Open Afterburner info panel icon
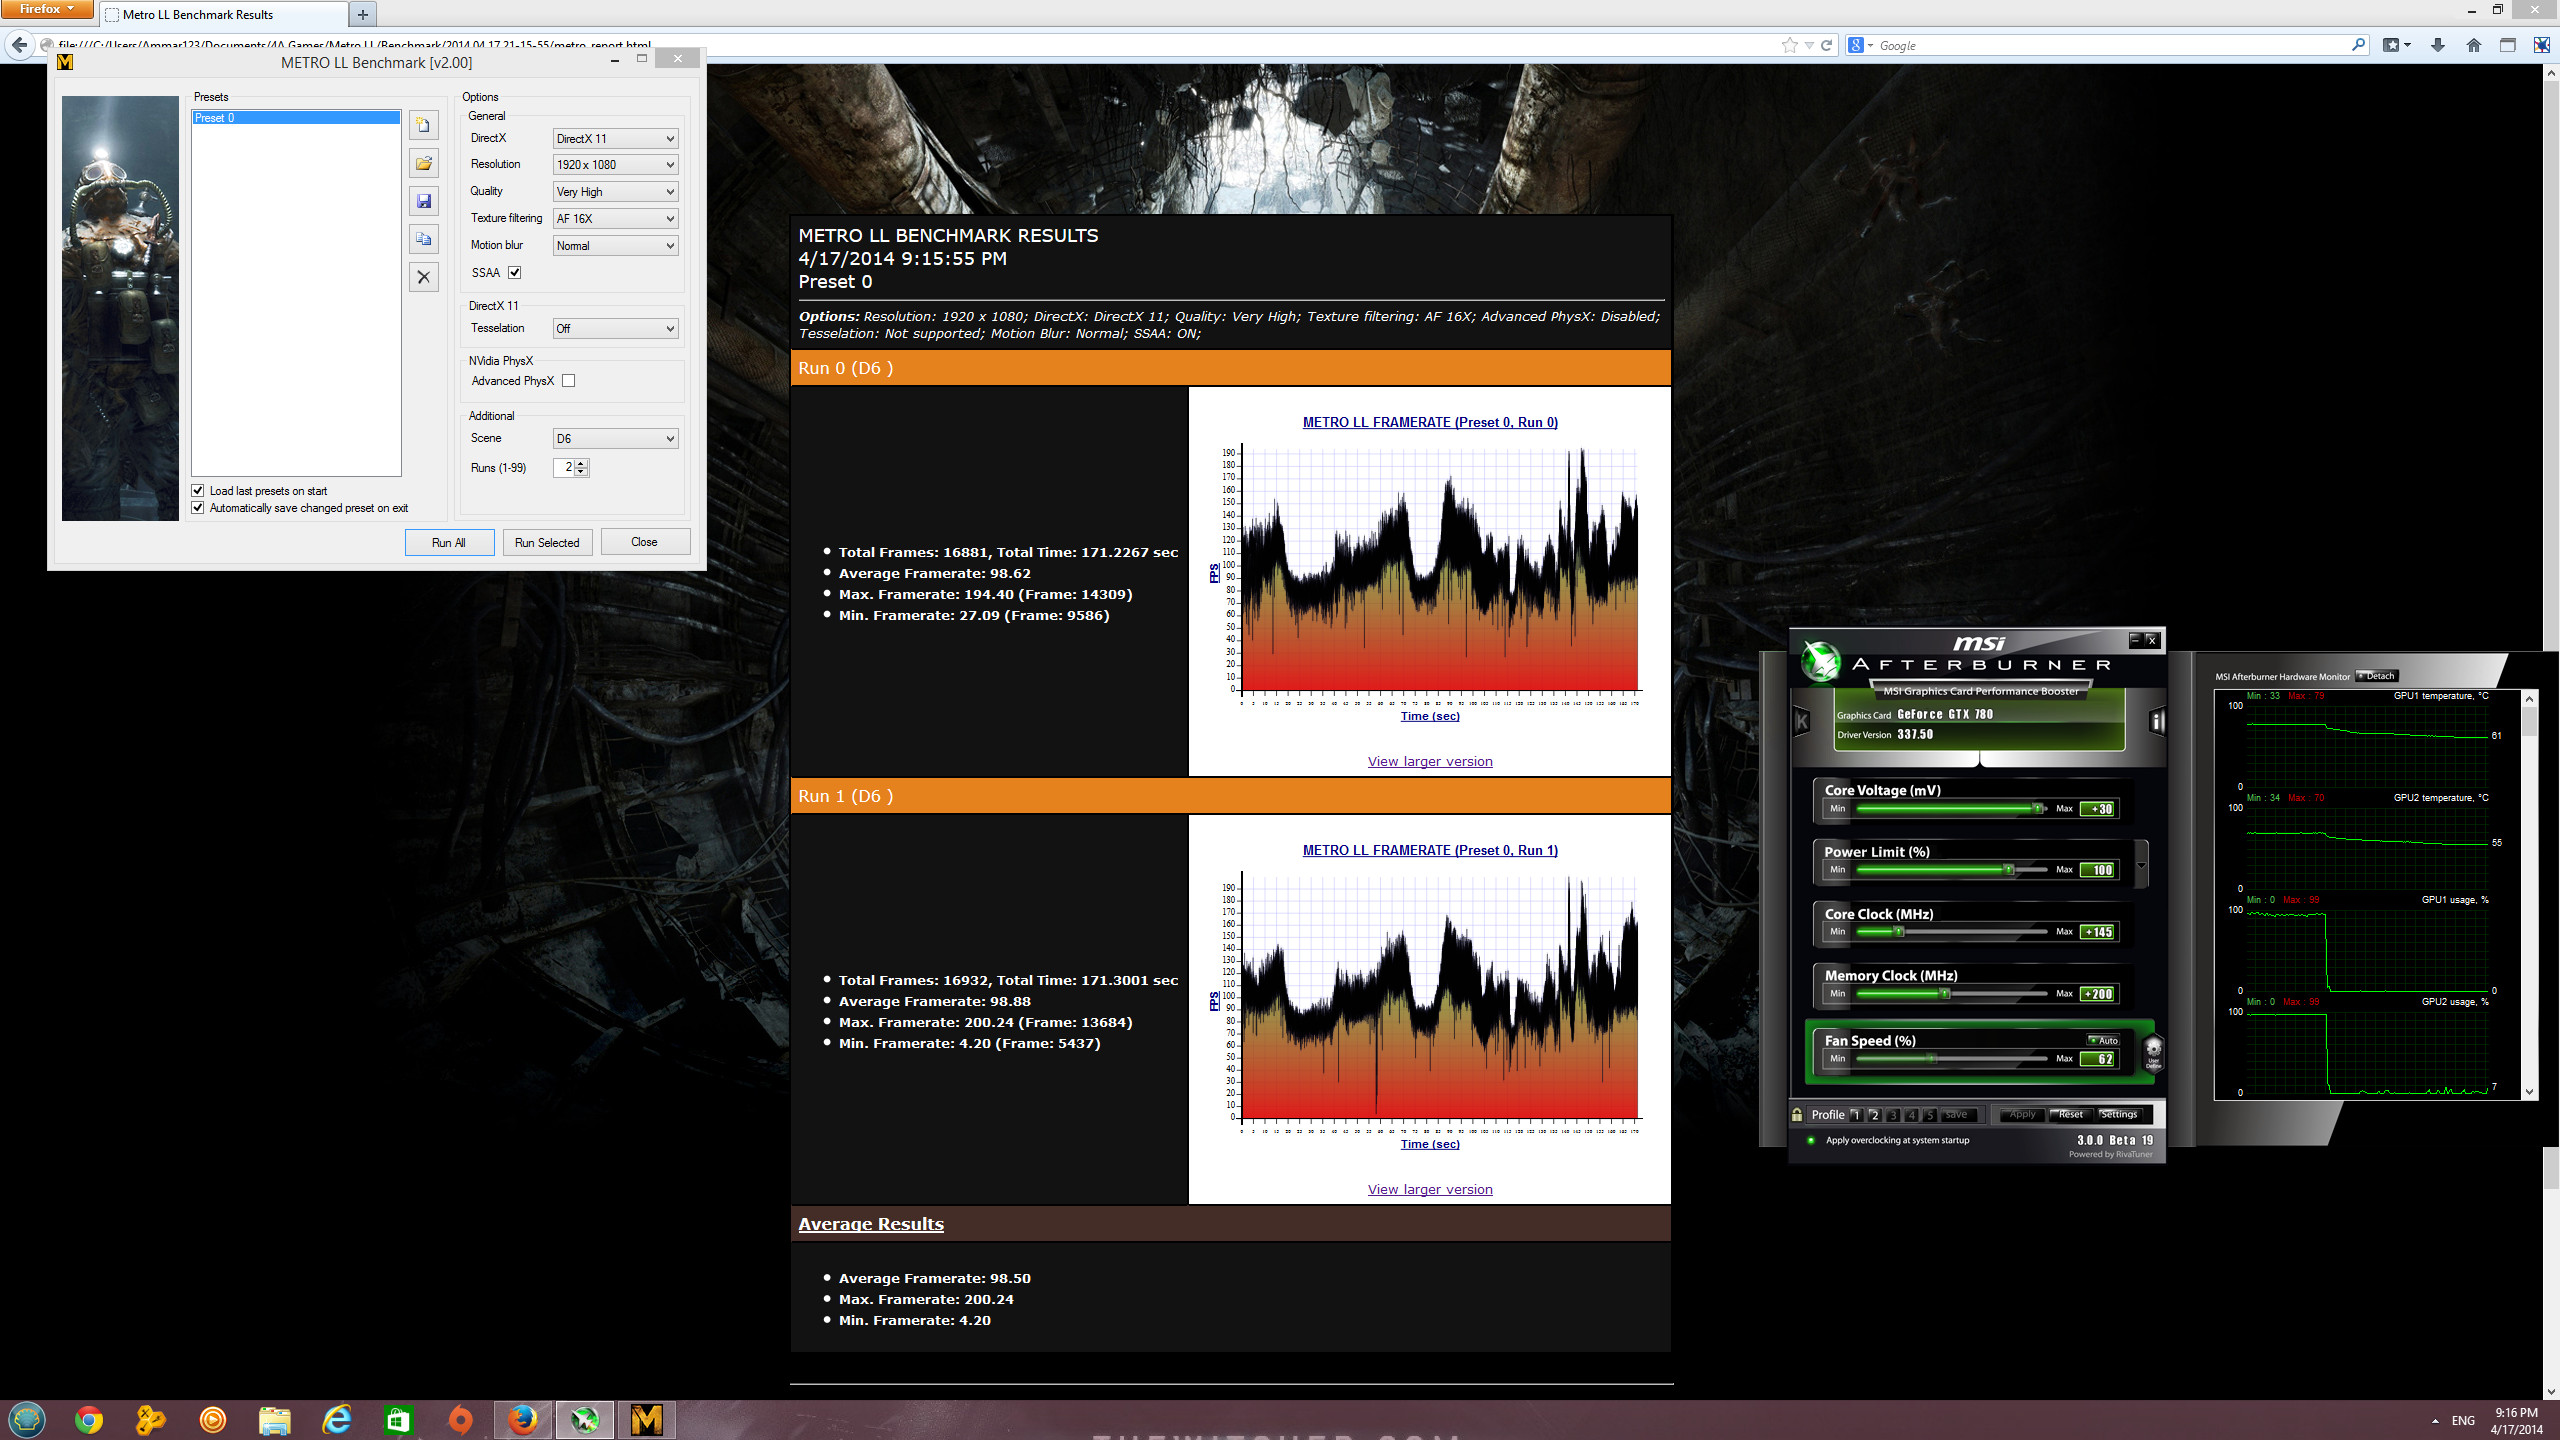This screenshot has width=2560, height=1440. point(2157,721)
